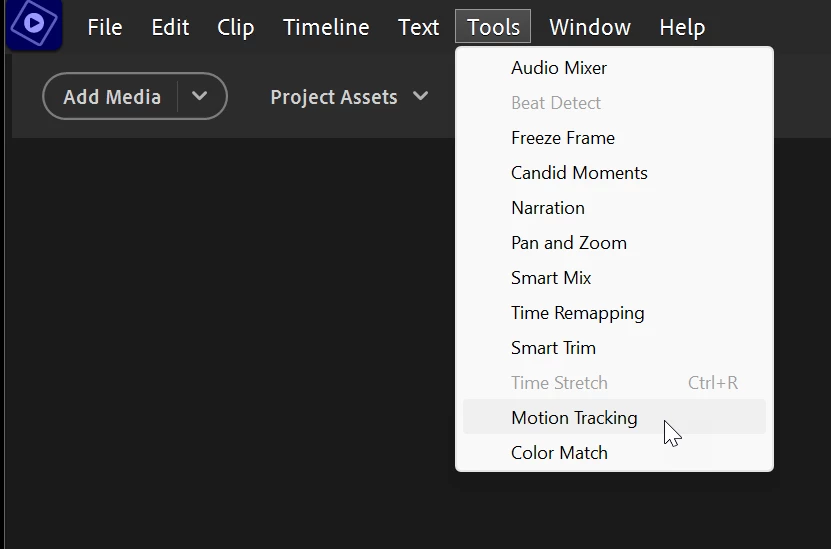
Task: Open the Help menu
Action: pos(682,27)
